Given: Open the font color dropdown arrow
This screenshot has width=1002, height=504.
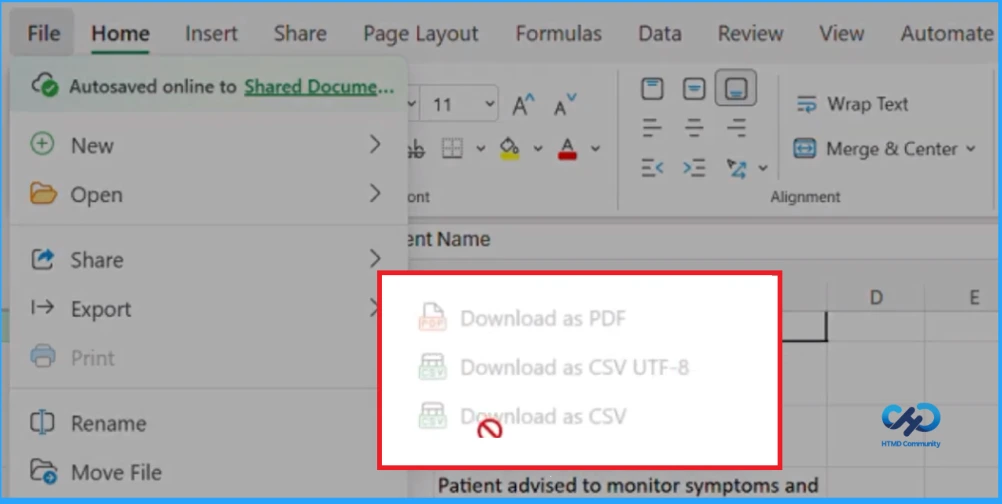Looking at the screenshot, I should coord(596,149).
